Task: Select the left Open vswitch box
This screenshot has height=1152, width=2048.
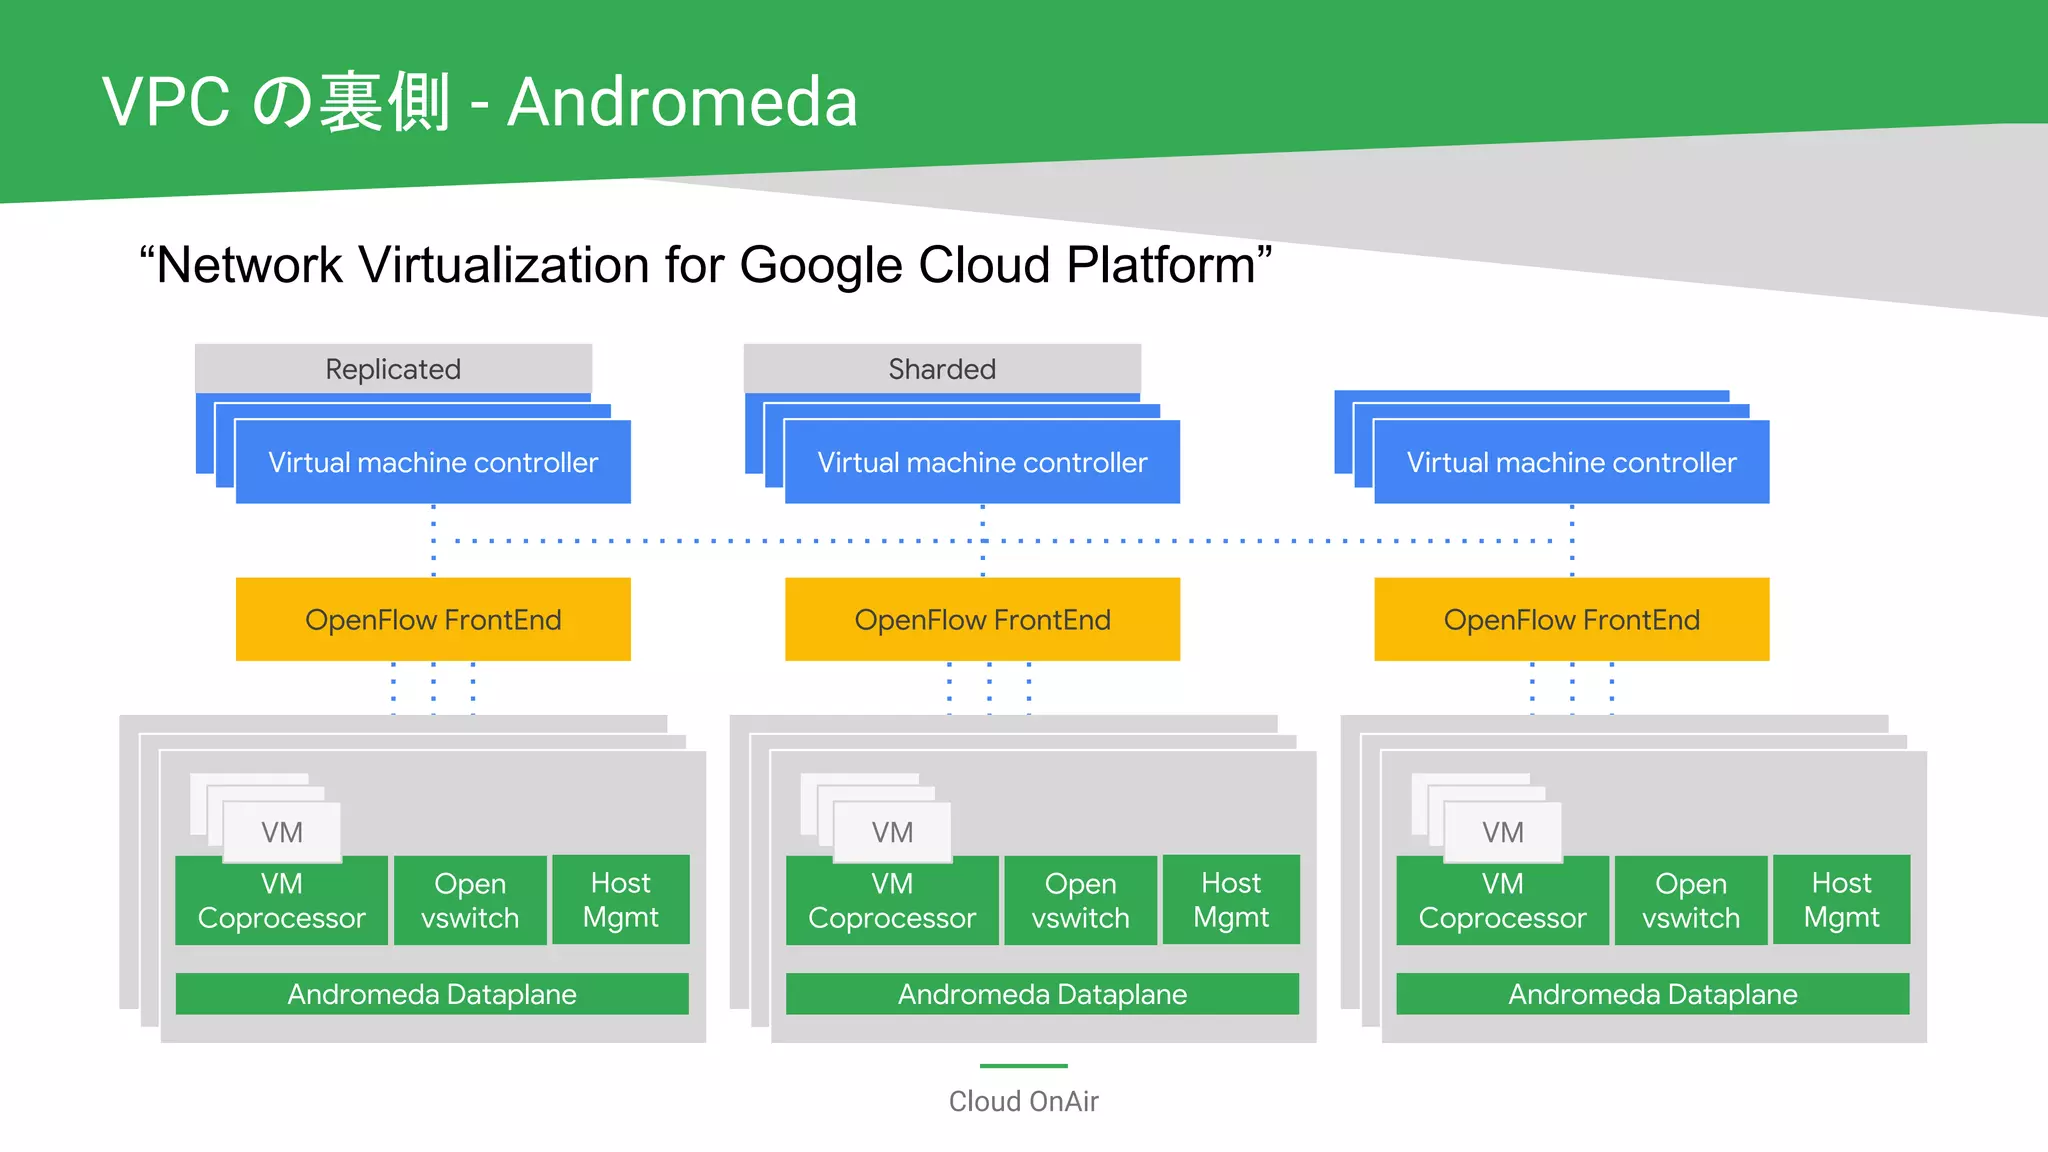Action: pyautogui.click(x=470, y=901)
